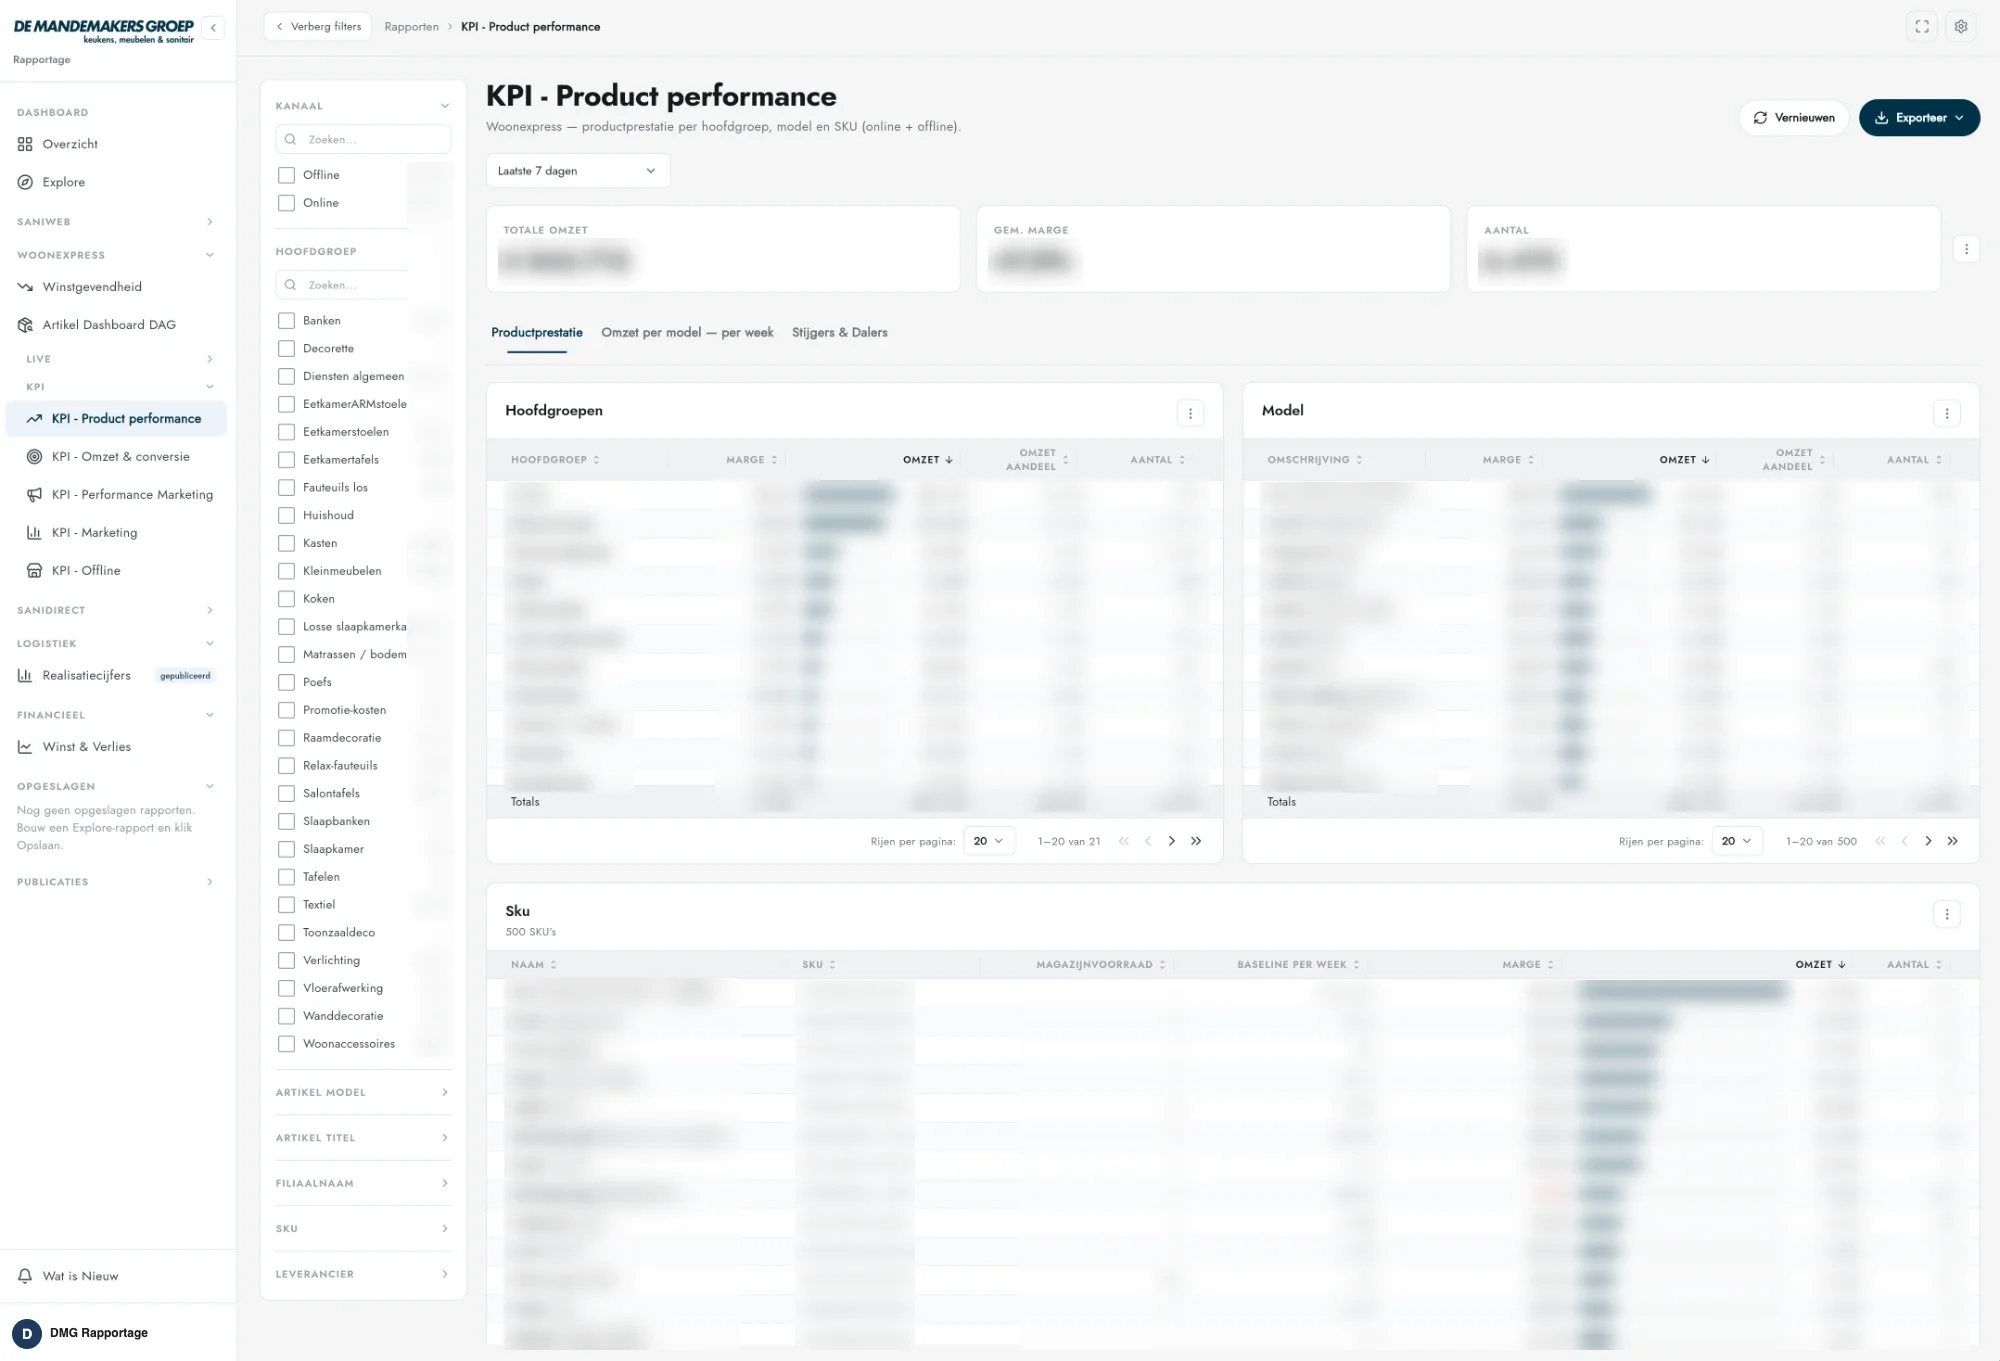Go to next page in Hoofdgroepen table
The width and height of the screenshot is (2000, 1361).
click(1172, 841)
